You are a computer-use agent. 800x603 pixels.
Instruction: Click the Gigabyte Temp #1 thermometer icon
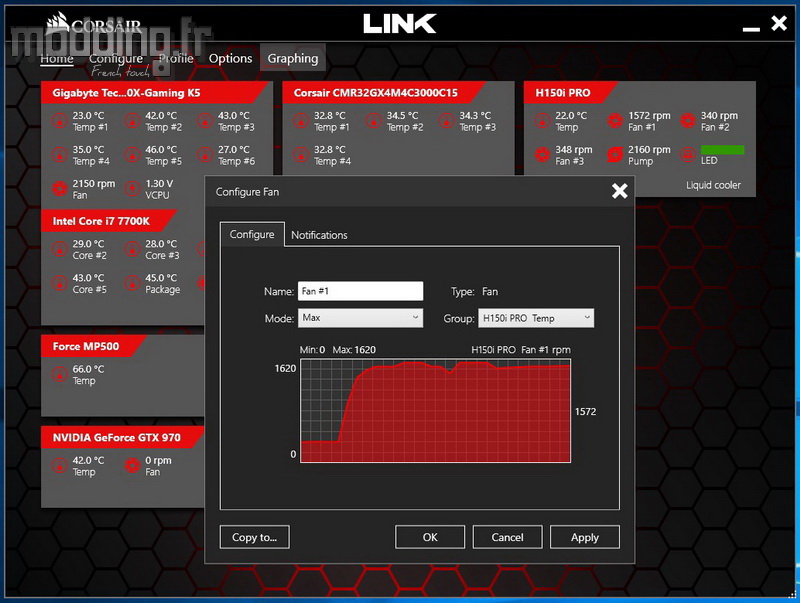click(60, 121)
